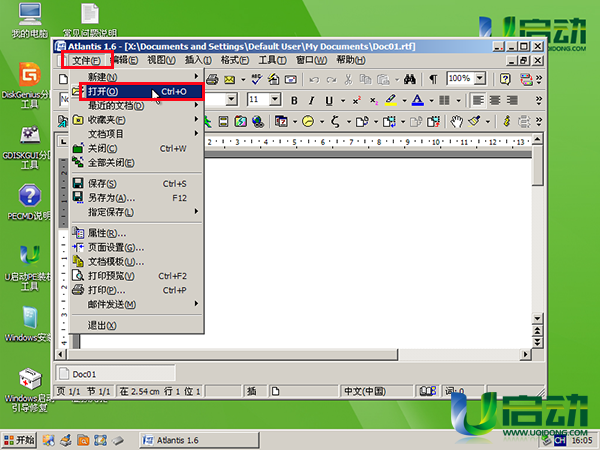Screen dimensions: 600x450
Task: Set left paragraph alignment
Action: coord(478,100)
